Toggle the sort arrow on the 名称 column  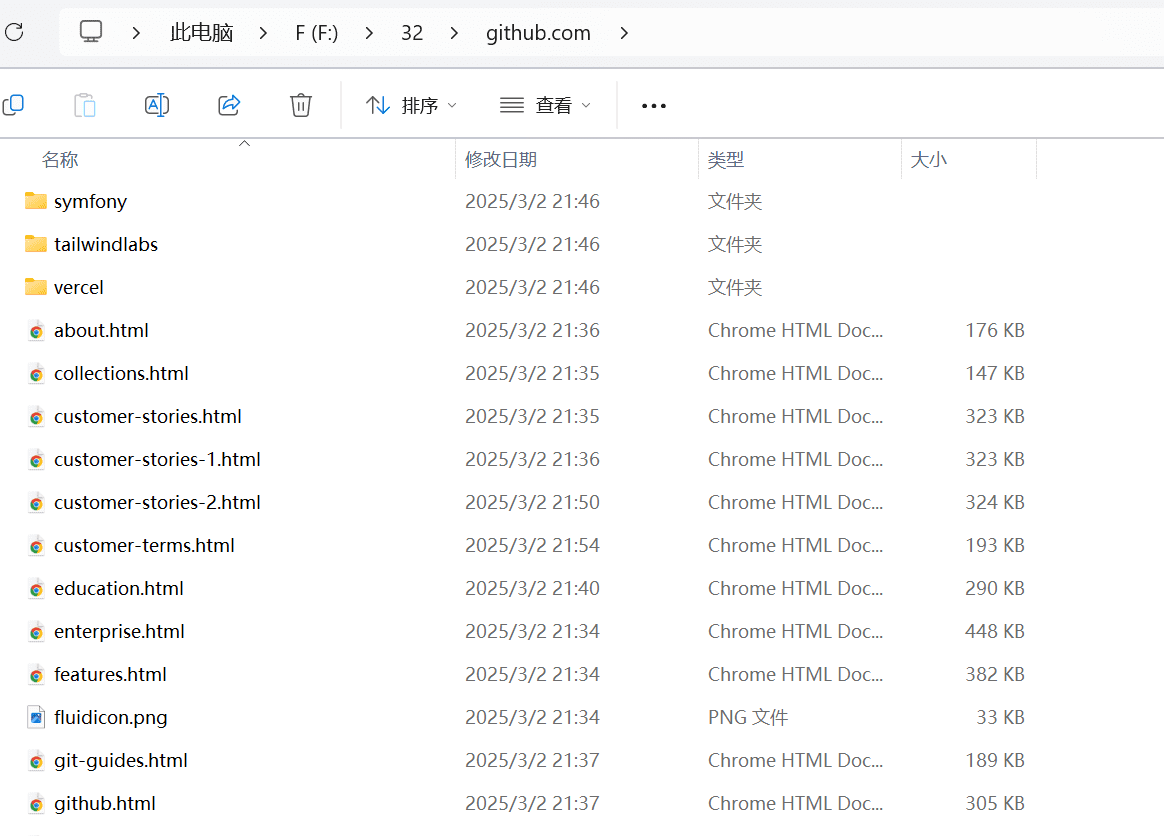coord(244,144)
